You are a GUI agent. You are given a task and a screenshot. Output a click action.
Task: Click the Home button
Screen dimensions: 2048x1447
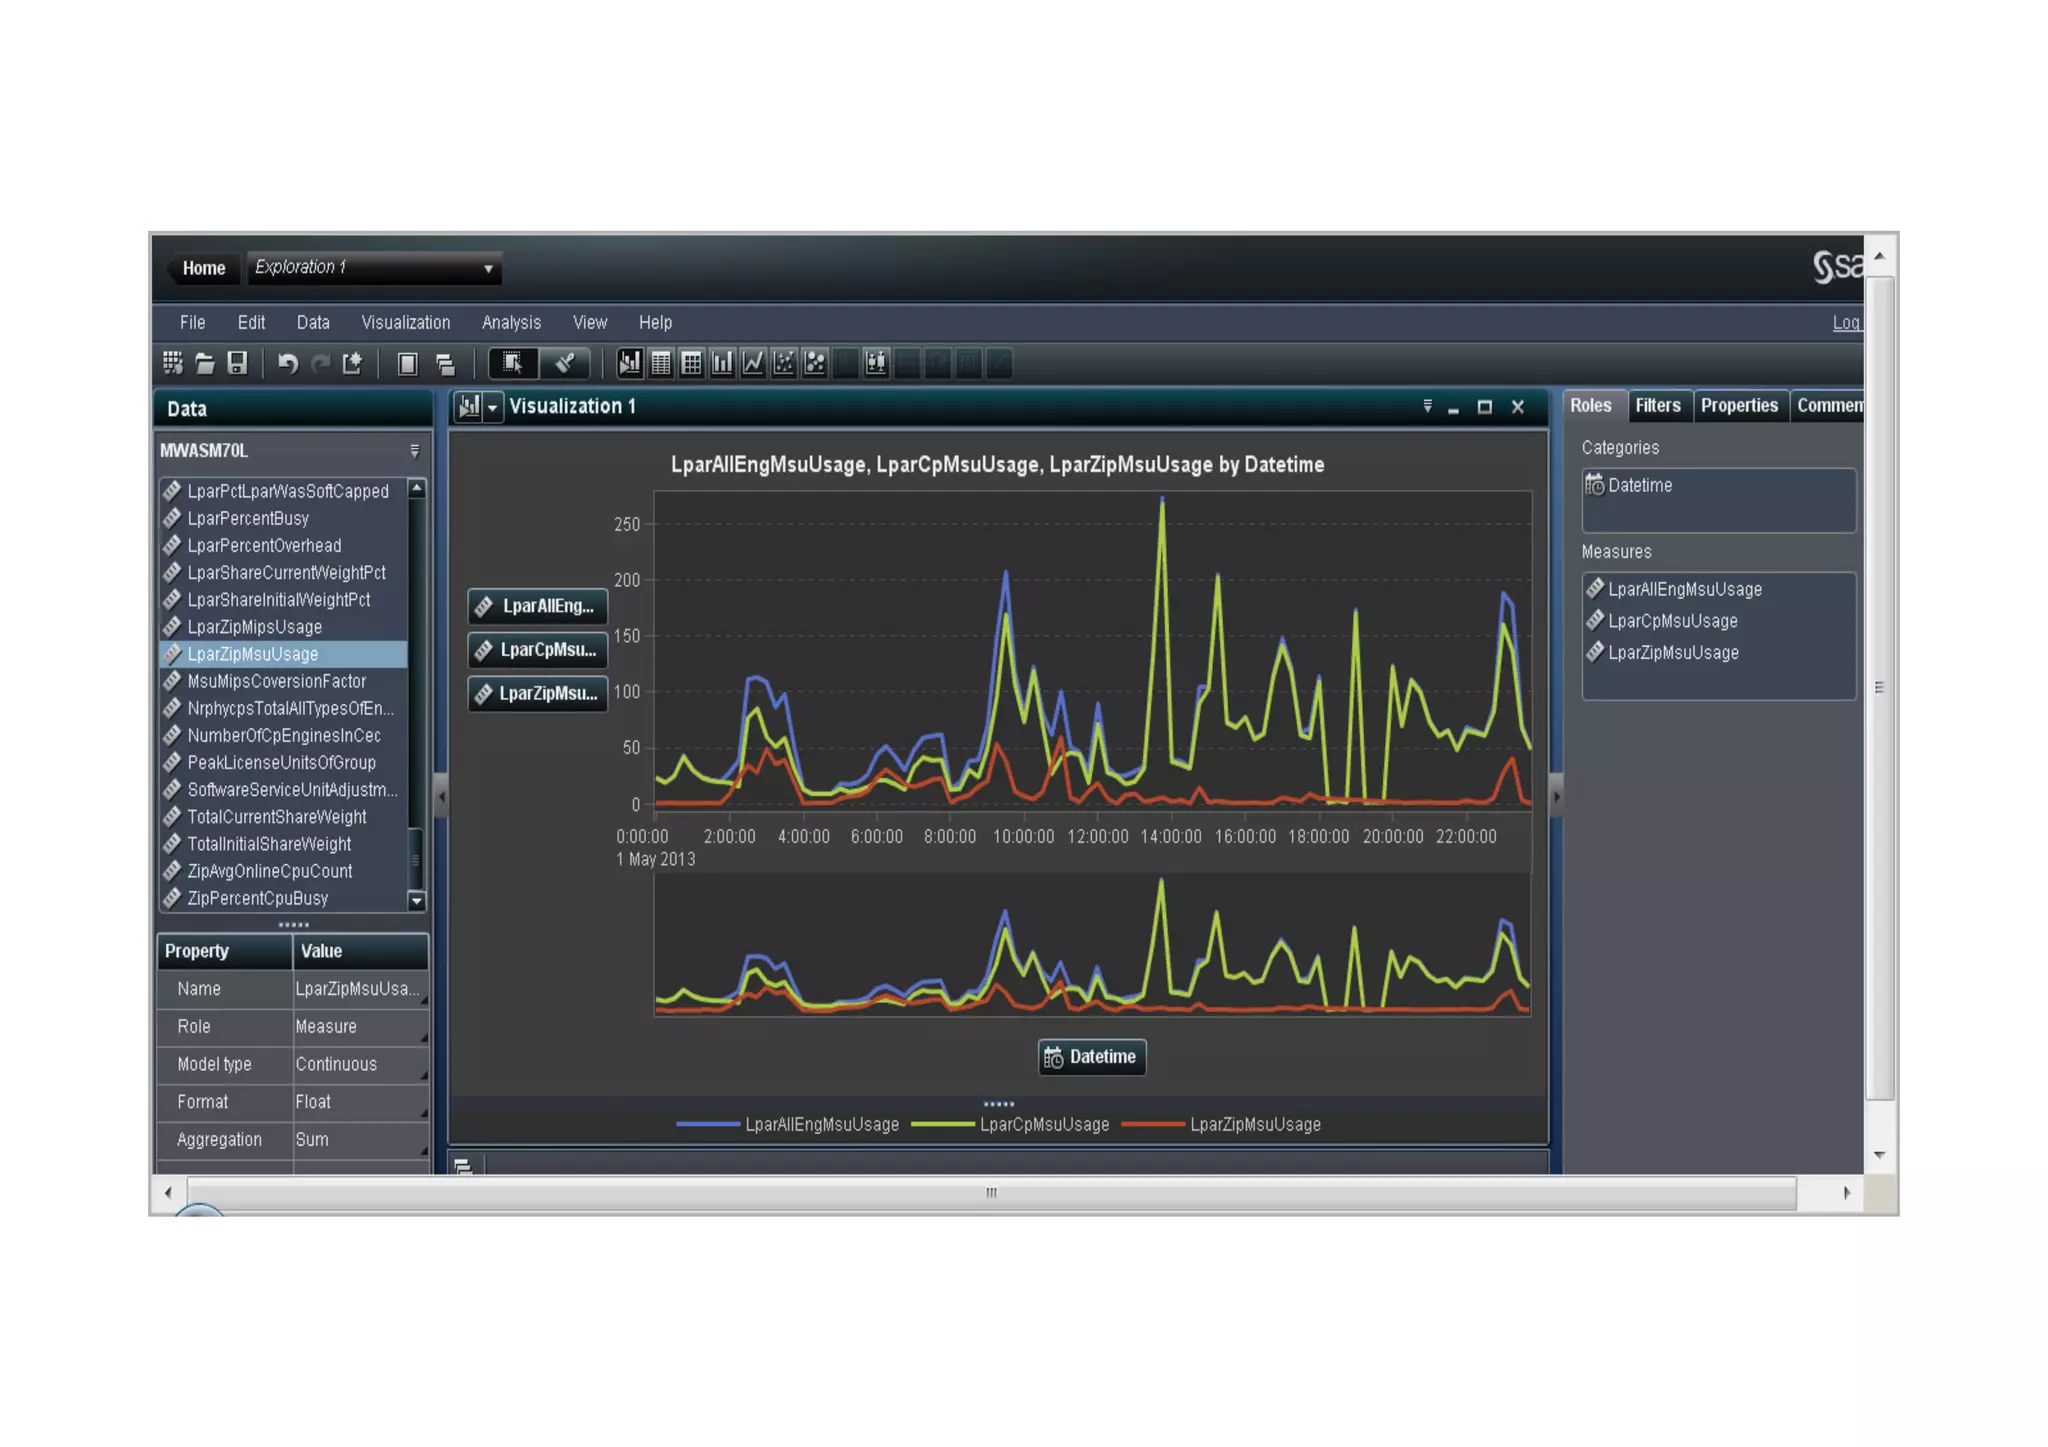click(203, 268)
